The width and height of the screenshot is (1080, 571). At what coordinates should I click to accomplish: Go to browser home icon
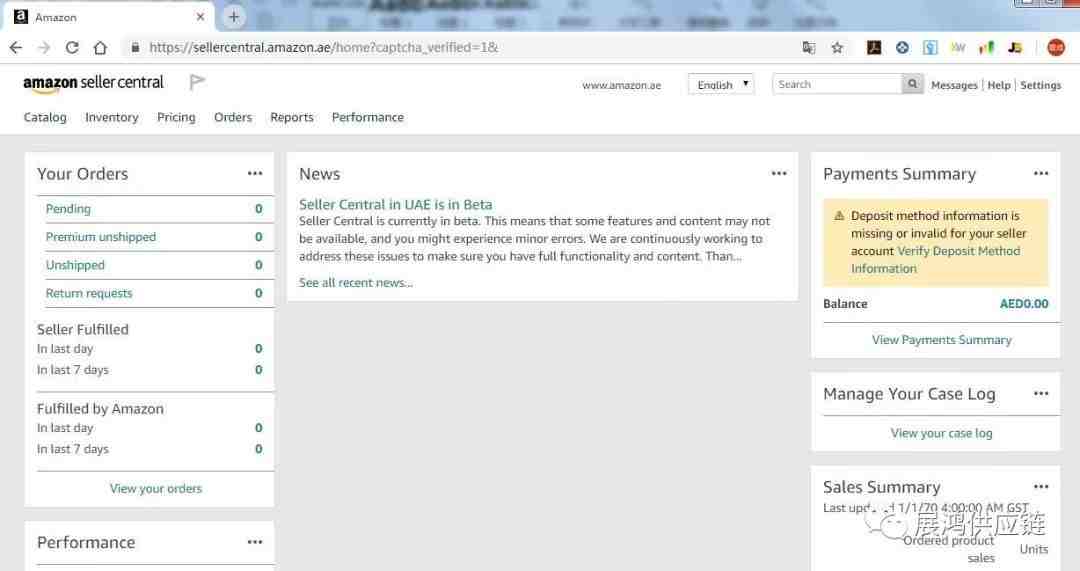(x=100, y=48)
